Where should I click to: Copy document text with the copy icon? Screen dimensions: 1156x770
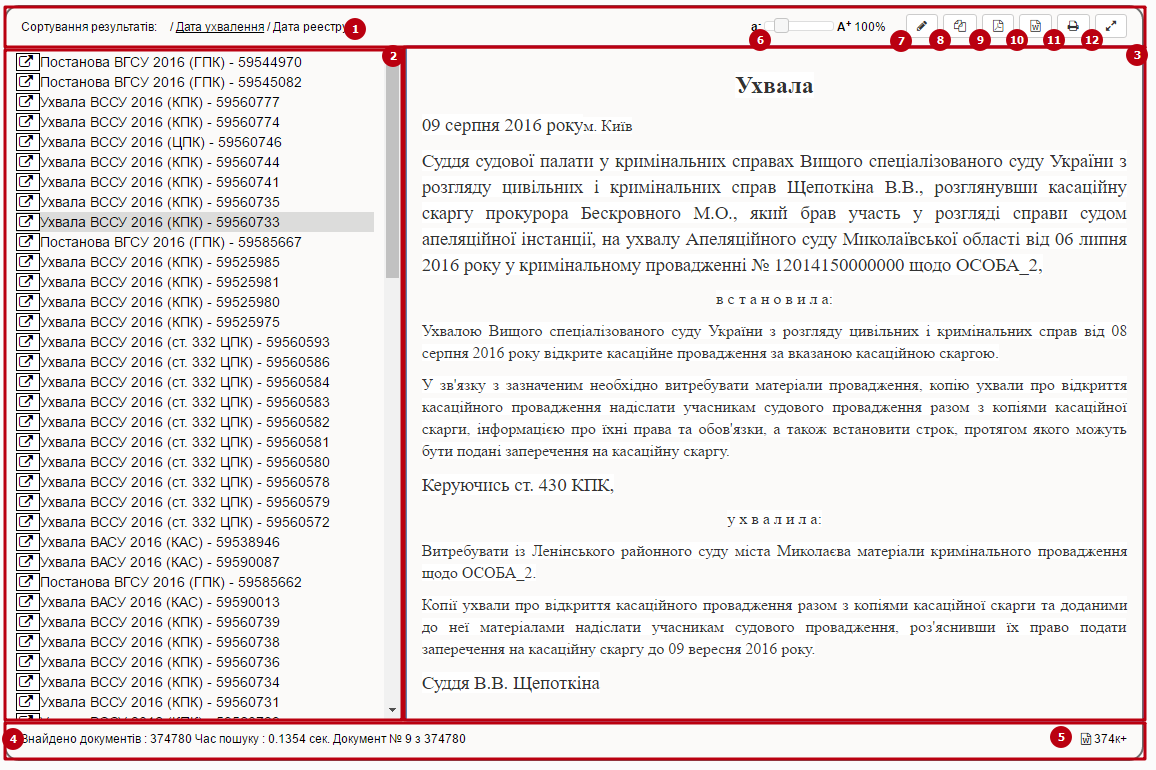tap(959, 26)
